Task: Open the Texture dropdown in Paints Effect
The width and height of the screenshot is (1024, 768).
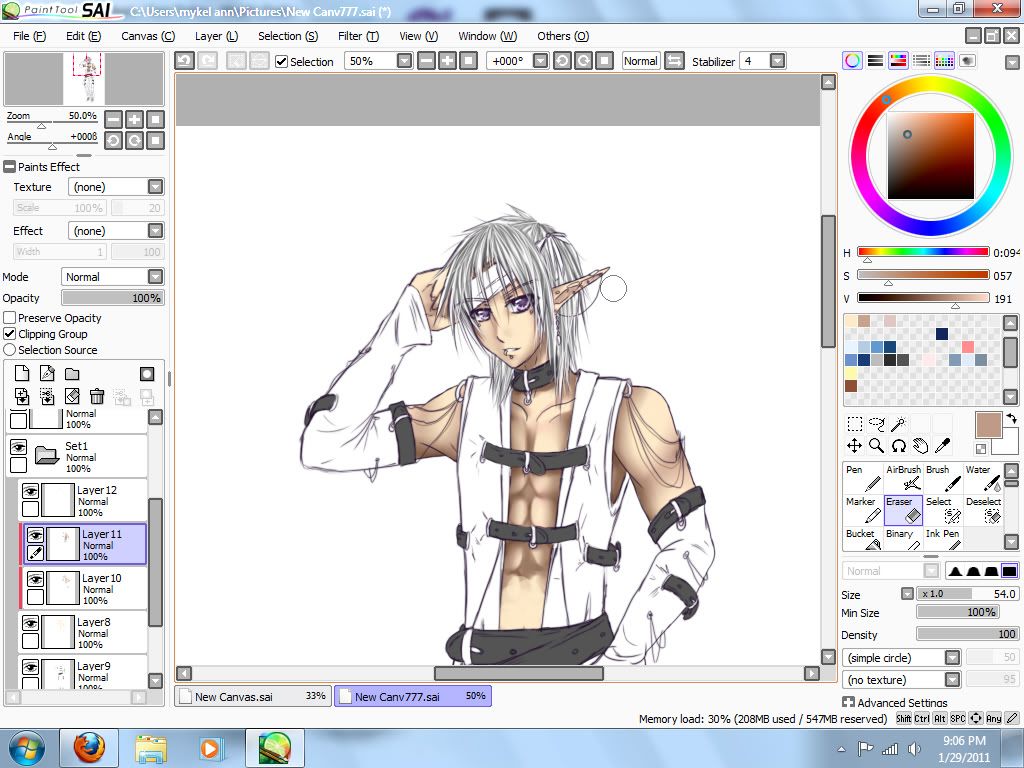Action: click(116, 187)
